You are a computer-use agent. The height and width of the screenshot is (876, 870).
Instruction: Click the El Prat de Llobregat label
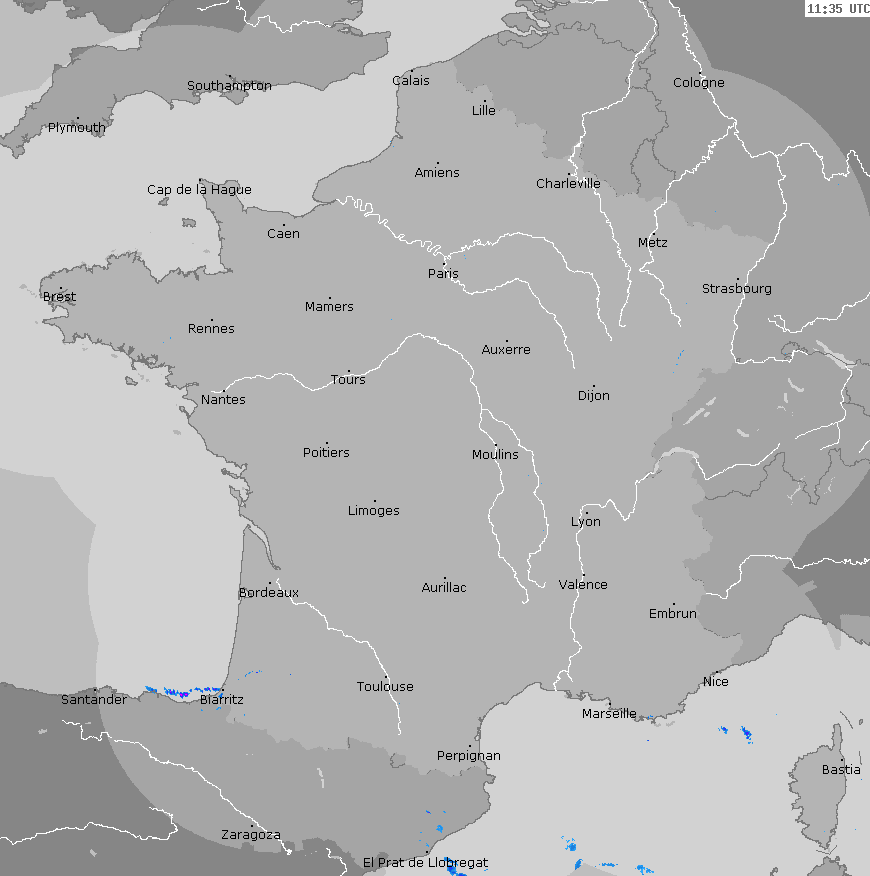(x=425, y=862)
